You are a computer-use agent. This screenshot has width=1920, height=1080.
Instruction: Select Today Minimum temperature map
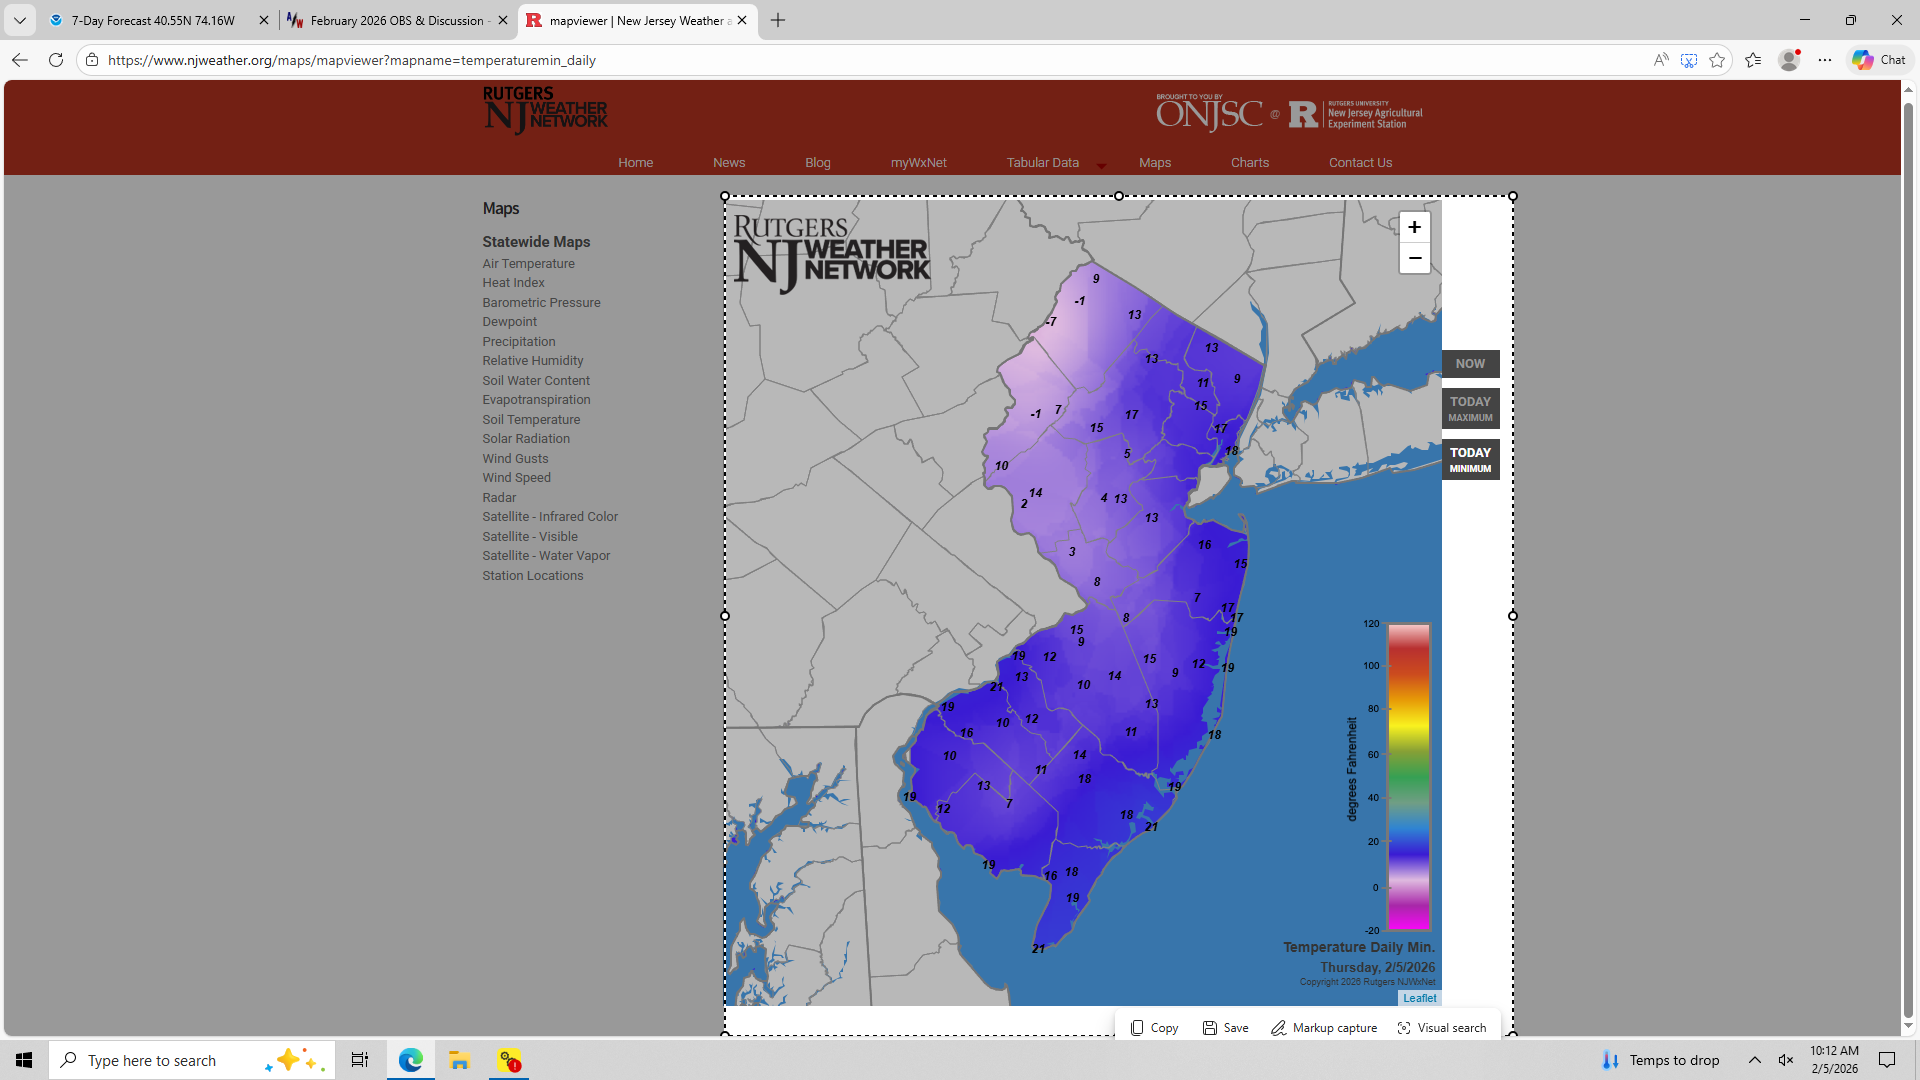pos(1470,459)
